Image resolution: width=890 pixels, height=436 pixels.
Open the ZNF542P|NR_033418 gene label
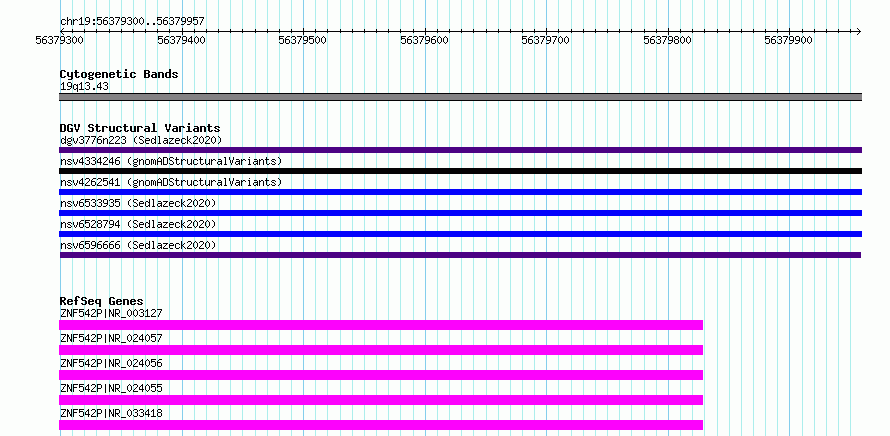111,413
